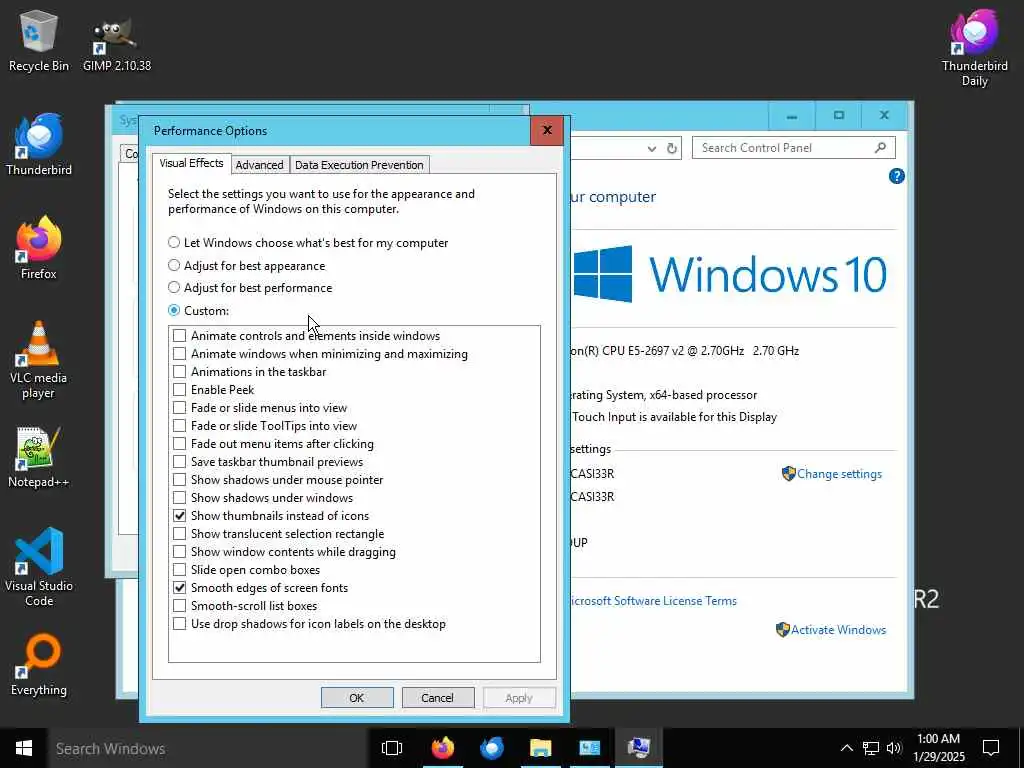Open File Explorer from the taskbar
Screen dimensions: 1024x768
point(541,748)
